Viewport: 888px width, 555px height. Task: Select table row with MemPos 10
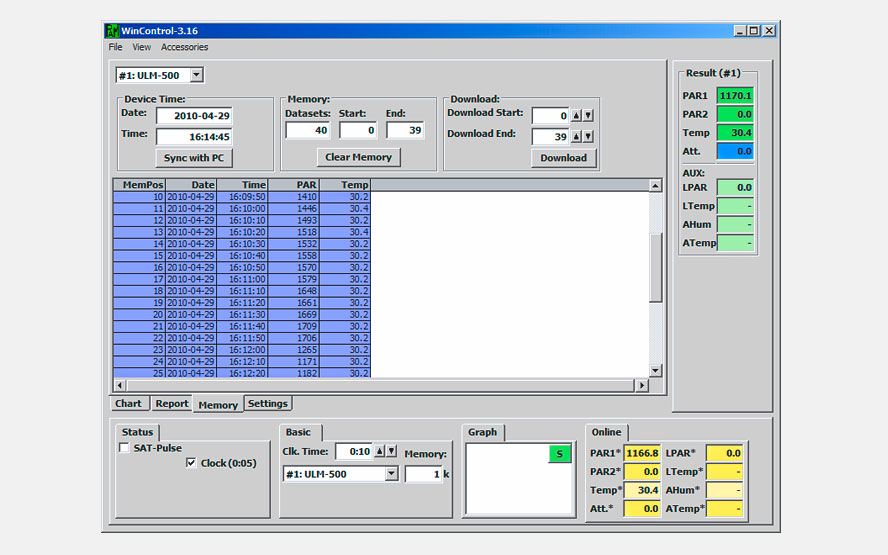pyautogui.click(x=242, y=197)
